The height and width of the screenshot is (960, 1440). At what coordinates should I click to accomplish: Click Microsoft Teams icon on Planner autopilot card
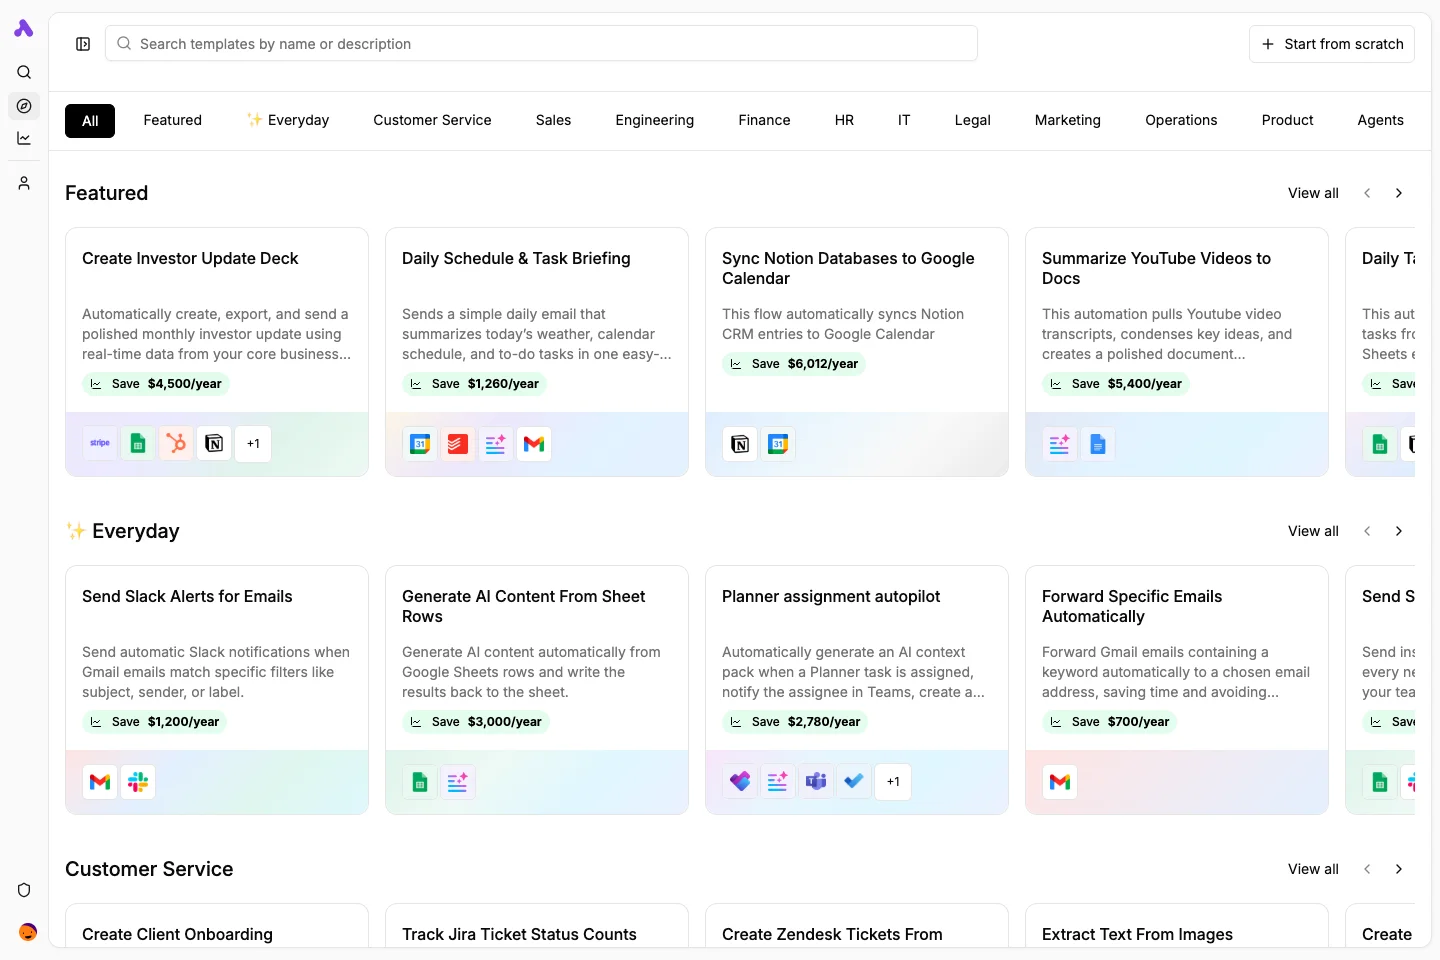tap(816, 781)
